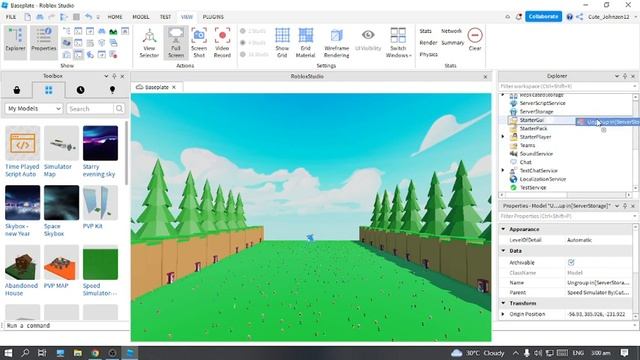Select SoundService in Explorer

[x=536, y=153]
